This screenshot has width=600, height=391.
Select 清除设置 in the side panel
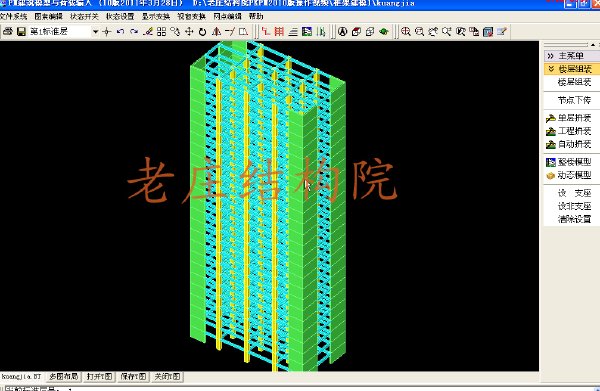pyautogui.click(x=574, y=219)
